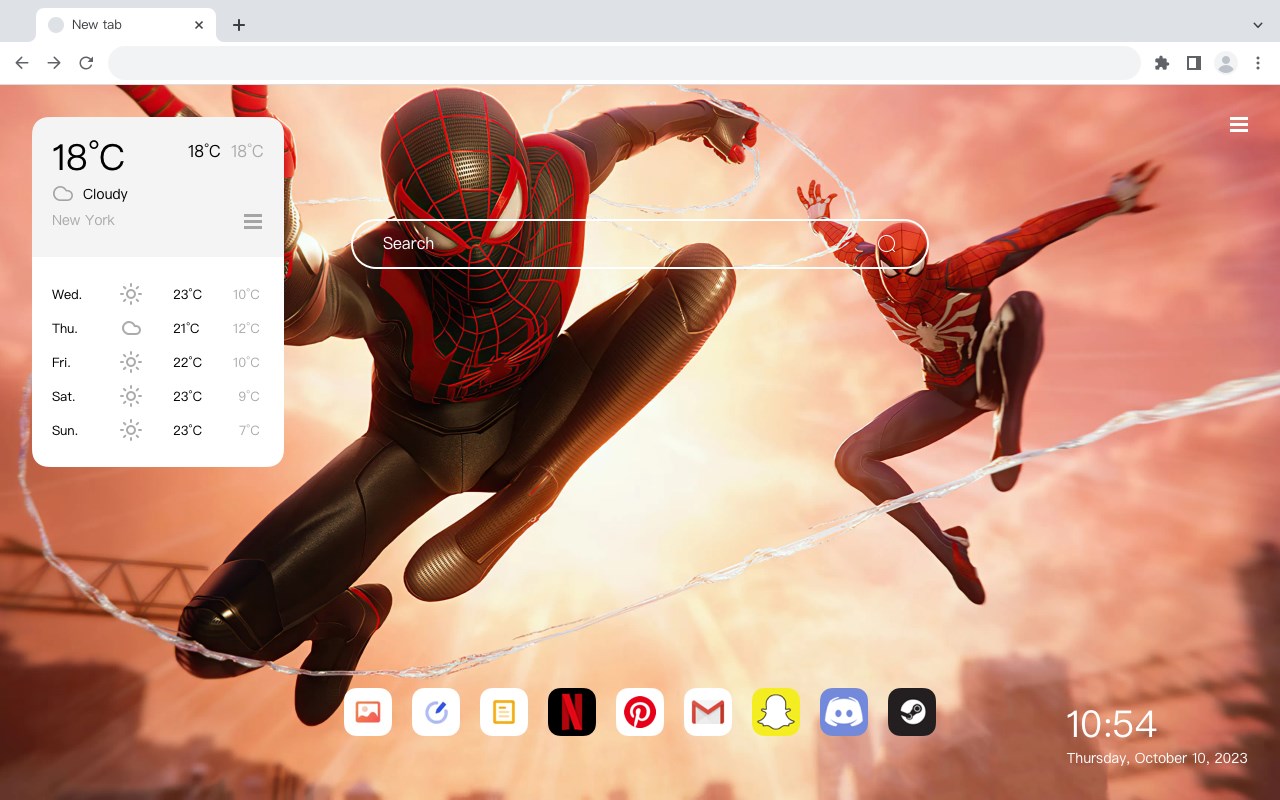
Task: Open the blue checkmark to-do shortcut
Action: pyautogui.click(x=436, y=712)
